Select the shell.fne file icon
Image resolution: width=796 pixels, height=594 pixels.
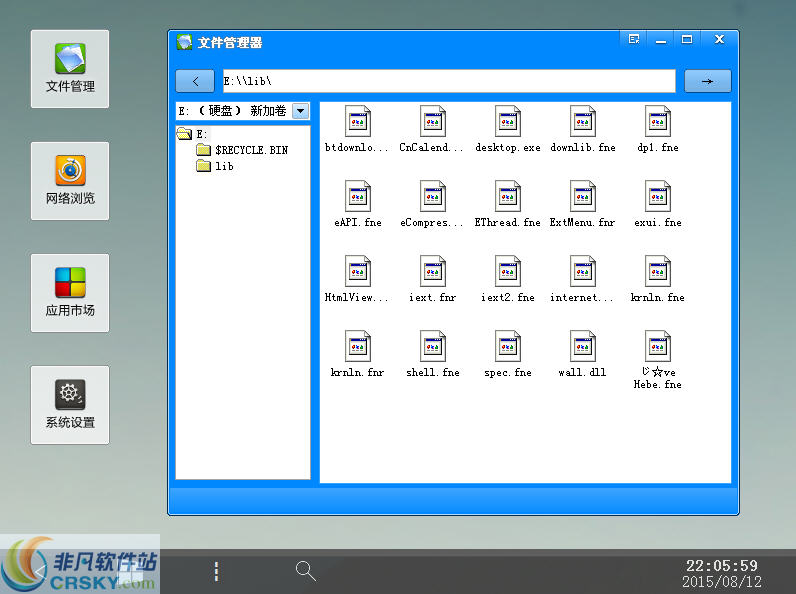pos(433,347)
